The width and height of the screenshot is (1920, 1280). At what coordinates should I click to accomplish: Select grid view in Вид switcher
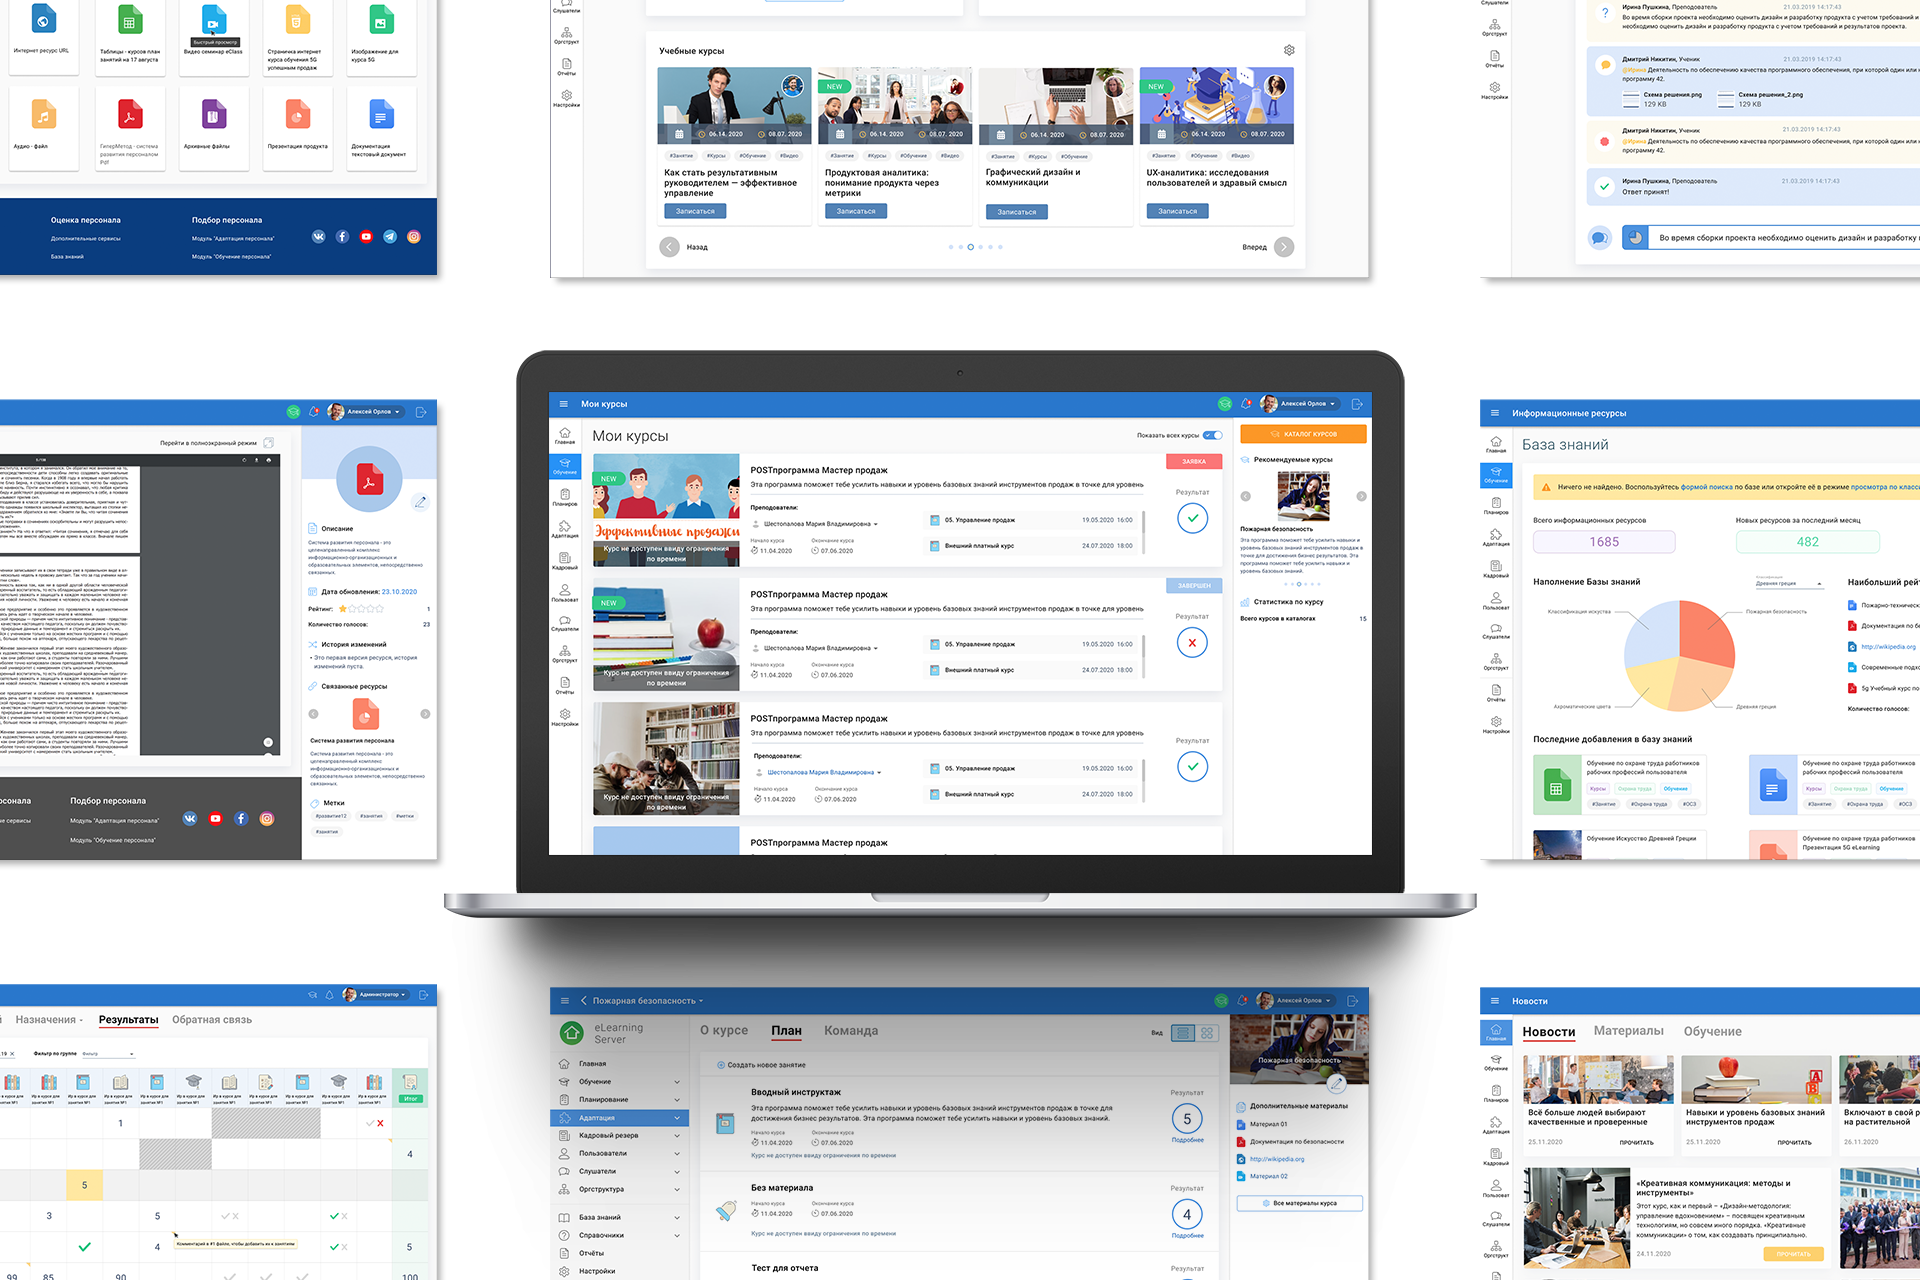1207,1033
